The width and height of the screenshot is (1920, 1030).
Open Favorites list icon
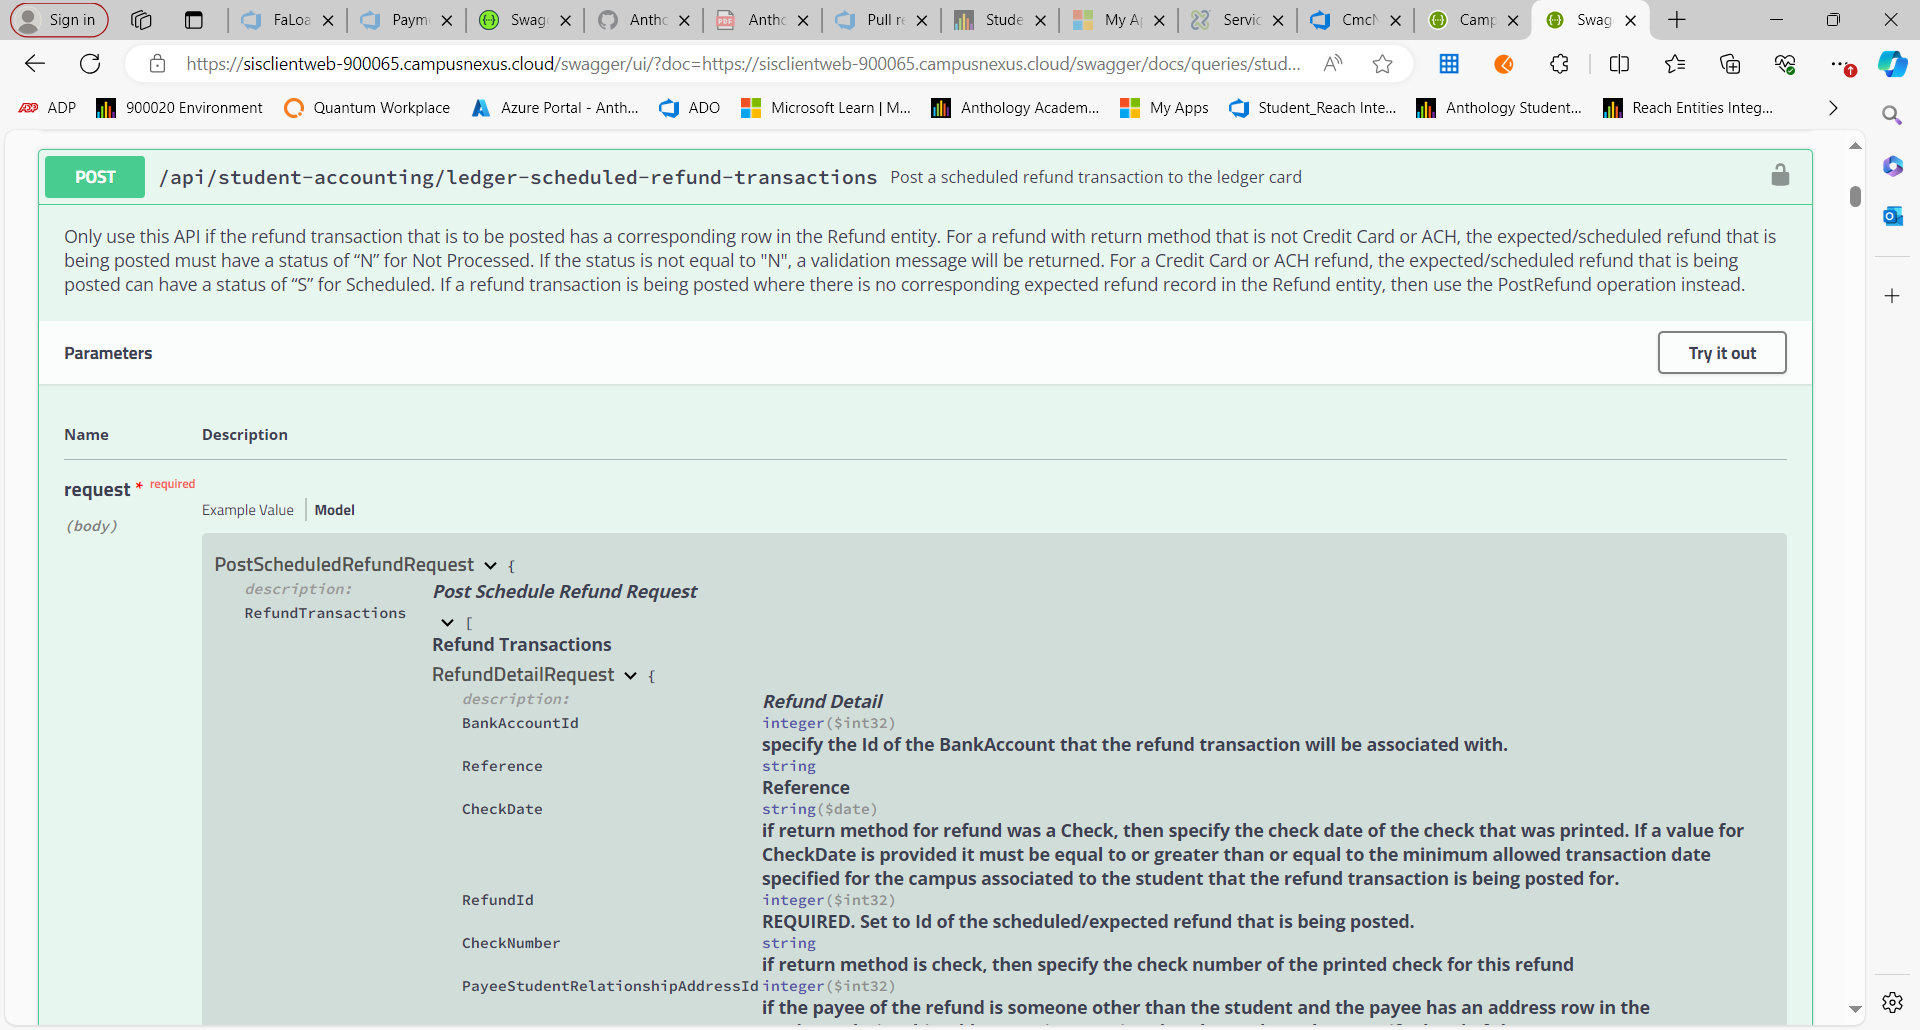click(x=1675, y=64)
